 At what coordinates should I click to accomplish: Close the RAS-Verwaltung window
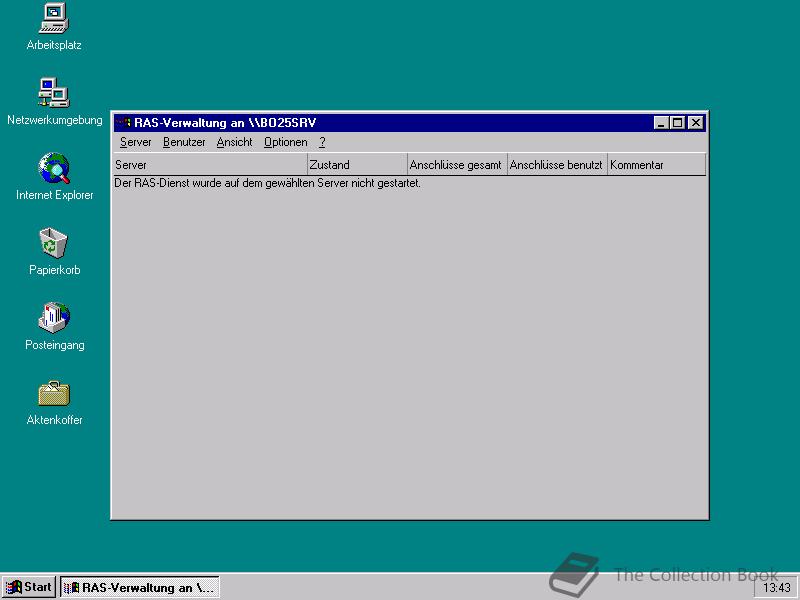click(x=696, y=122)
